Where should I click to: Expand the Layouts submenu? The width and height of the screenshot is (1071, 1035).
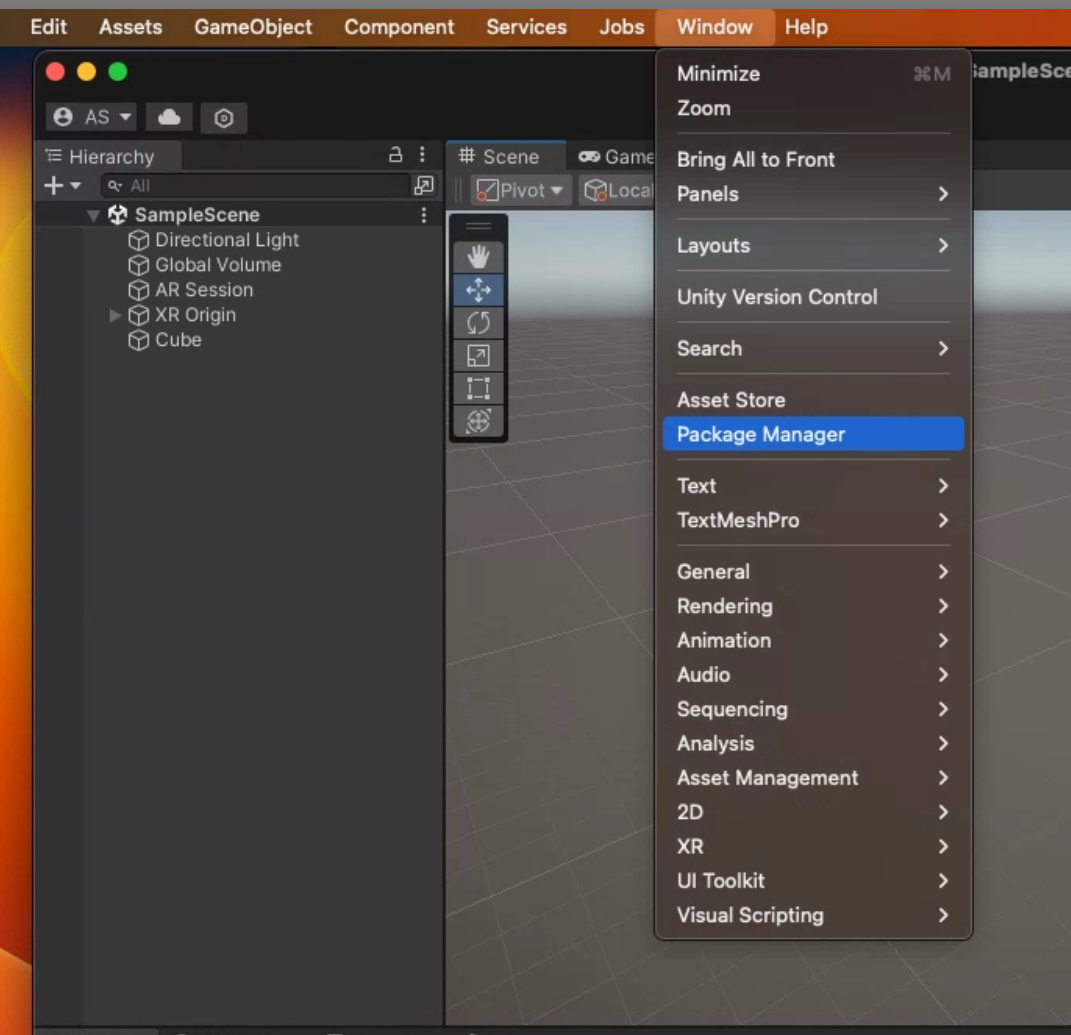[x=813, y=245]
